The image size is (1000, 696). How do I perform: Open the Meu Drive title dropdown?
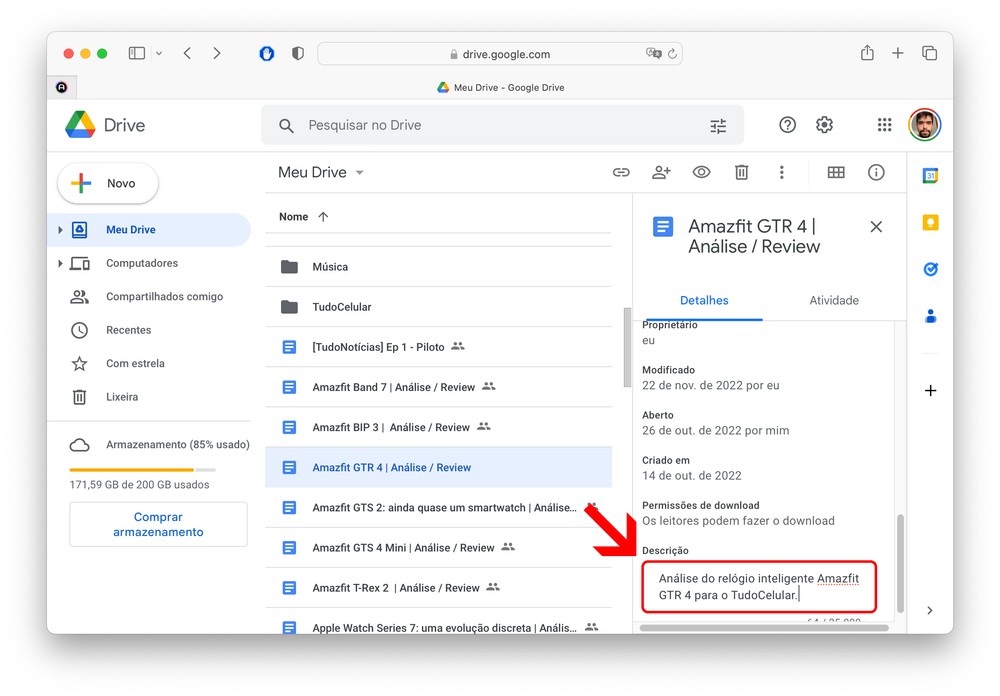tap(321, 172)
